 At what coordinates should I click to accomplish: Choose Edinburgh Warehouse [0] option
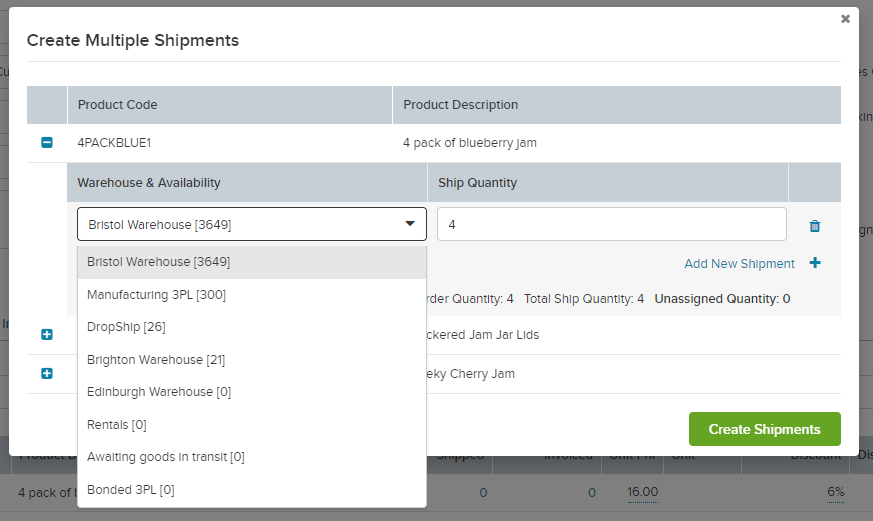point(159,392)
